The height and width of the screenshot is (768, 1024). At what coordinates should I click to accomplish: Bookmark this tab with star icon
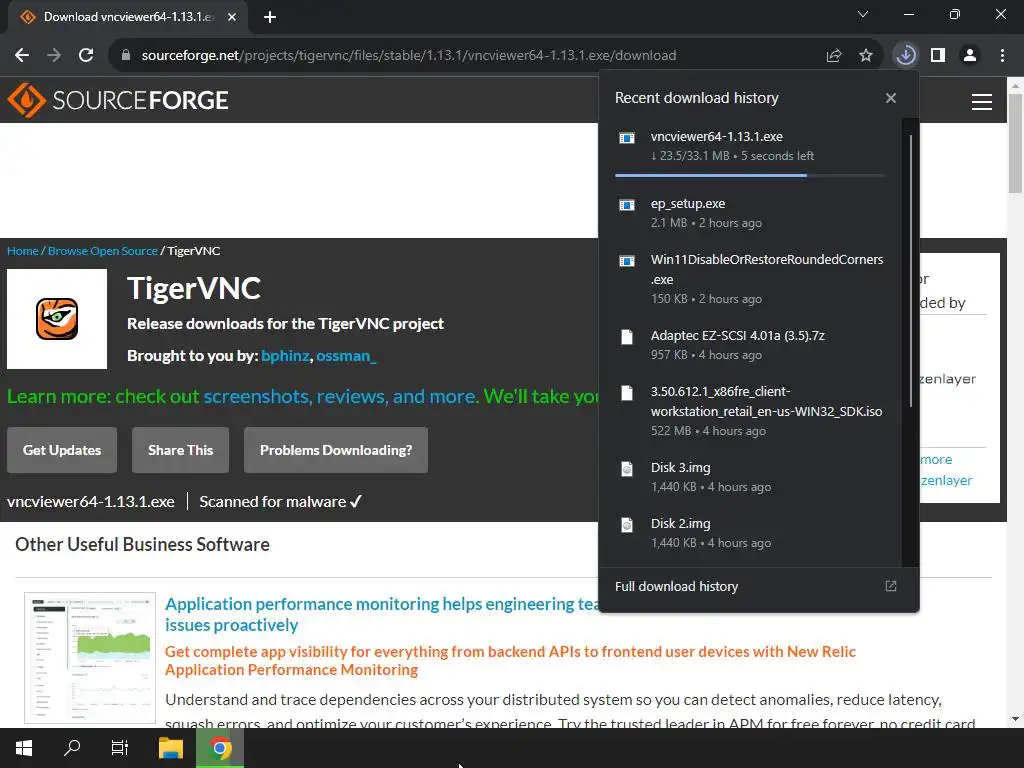point(865,56)
